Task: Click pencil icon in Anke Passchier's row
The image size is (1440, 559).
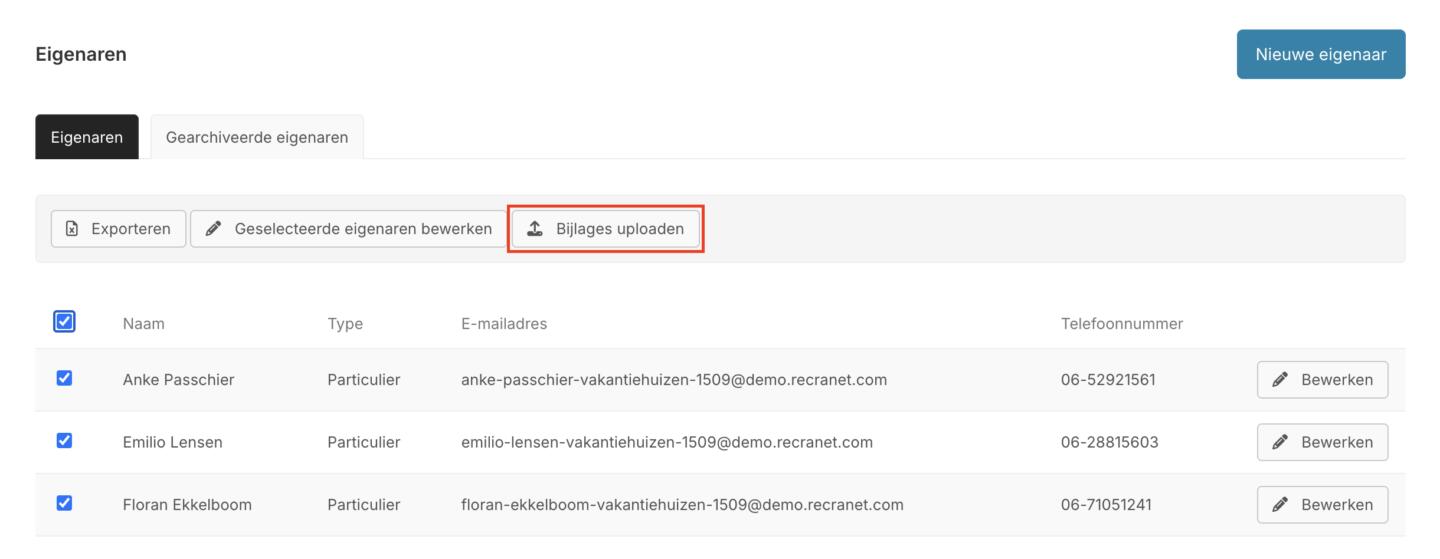Action: (x=1280, y=380)
